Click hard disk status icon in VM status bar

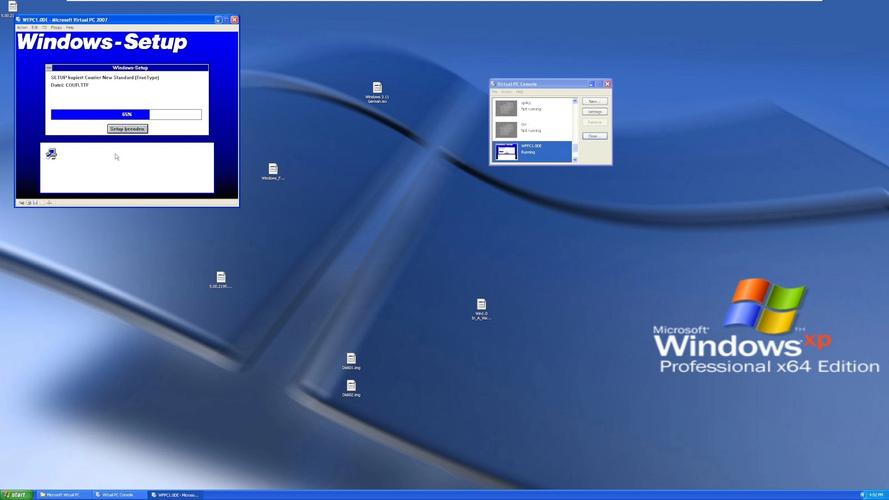[21, 202]
